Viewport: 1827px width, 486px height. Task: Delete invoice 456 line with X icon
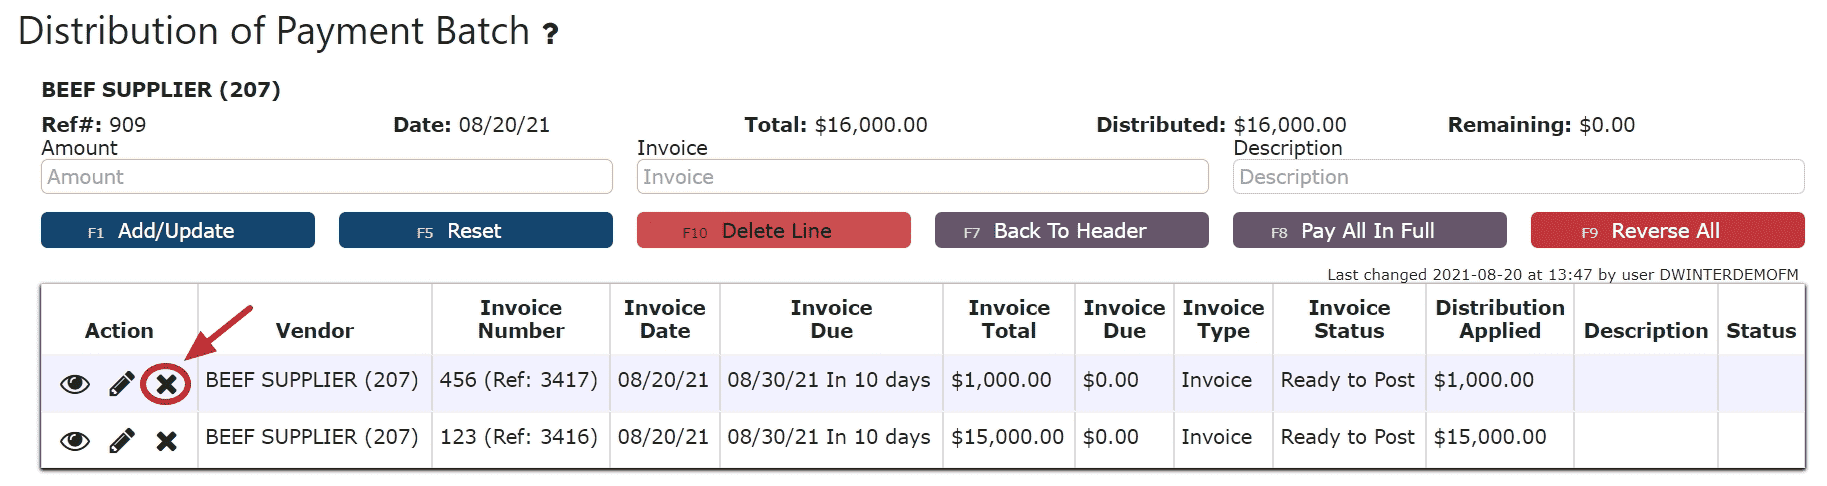(166, 384)
